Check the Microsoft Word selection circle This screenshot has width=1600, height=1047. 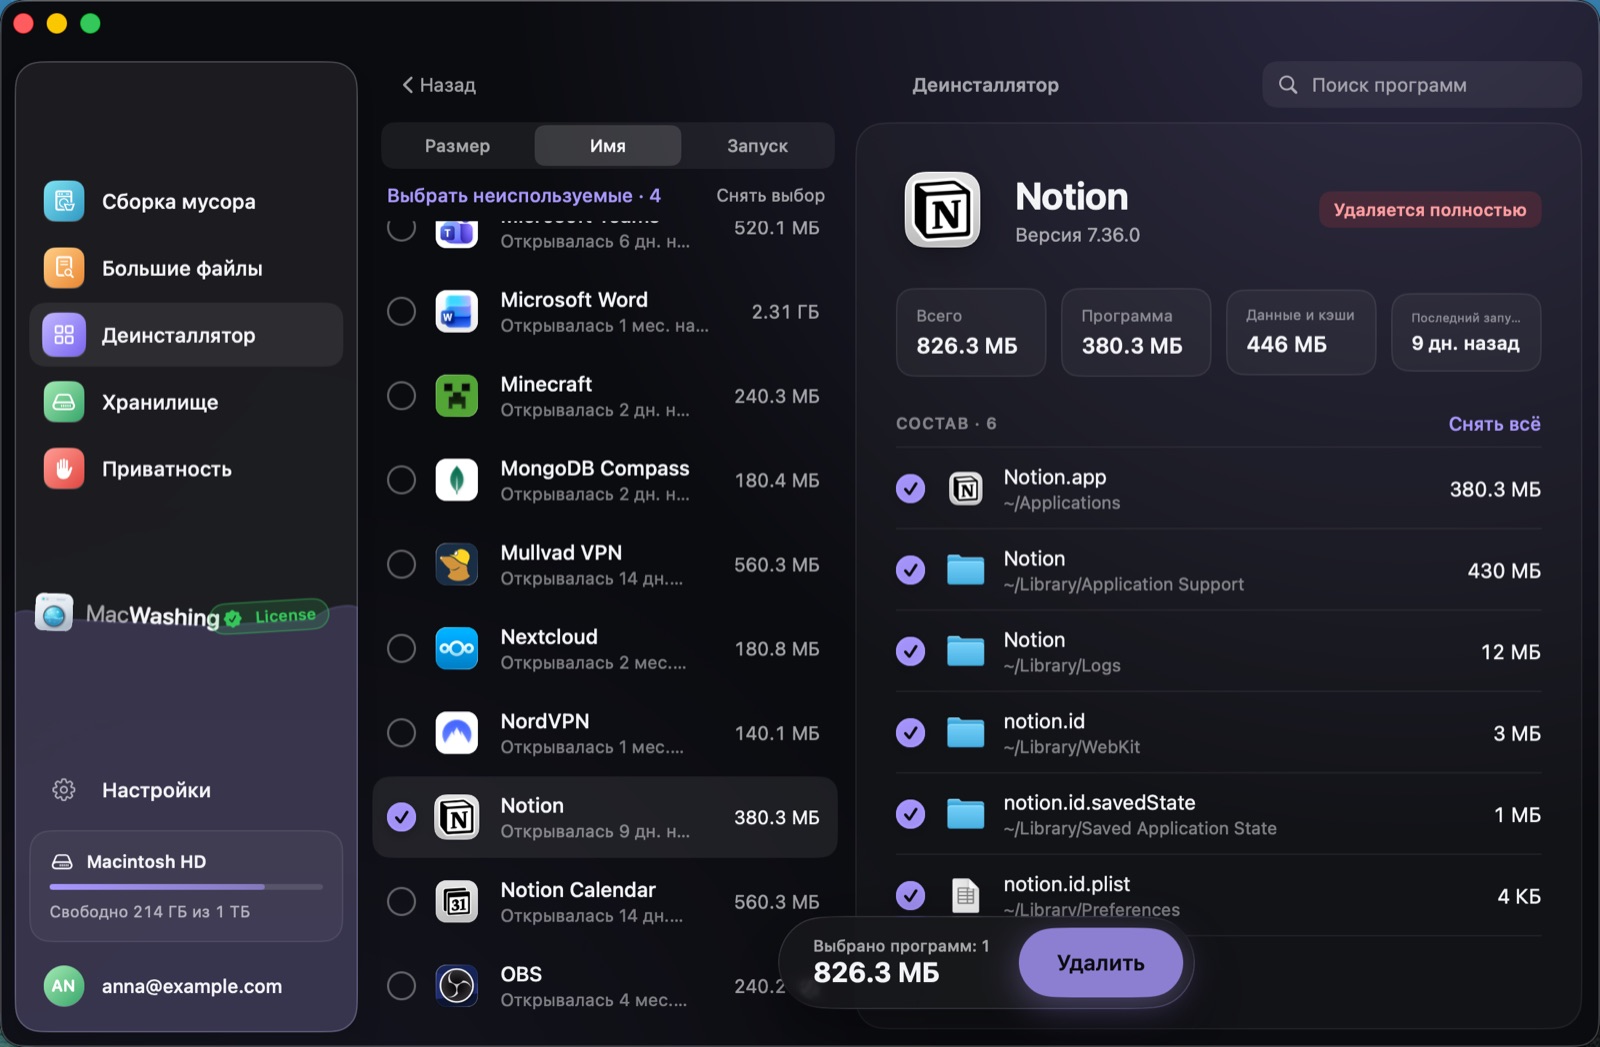tap(401, 312)
